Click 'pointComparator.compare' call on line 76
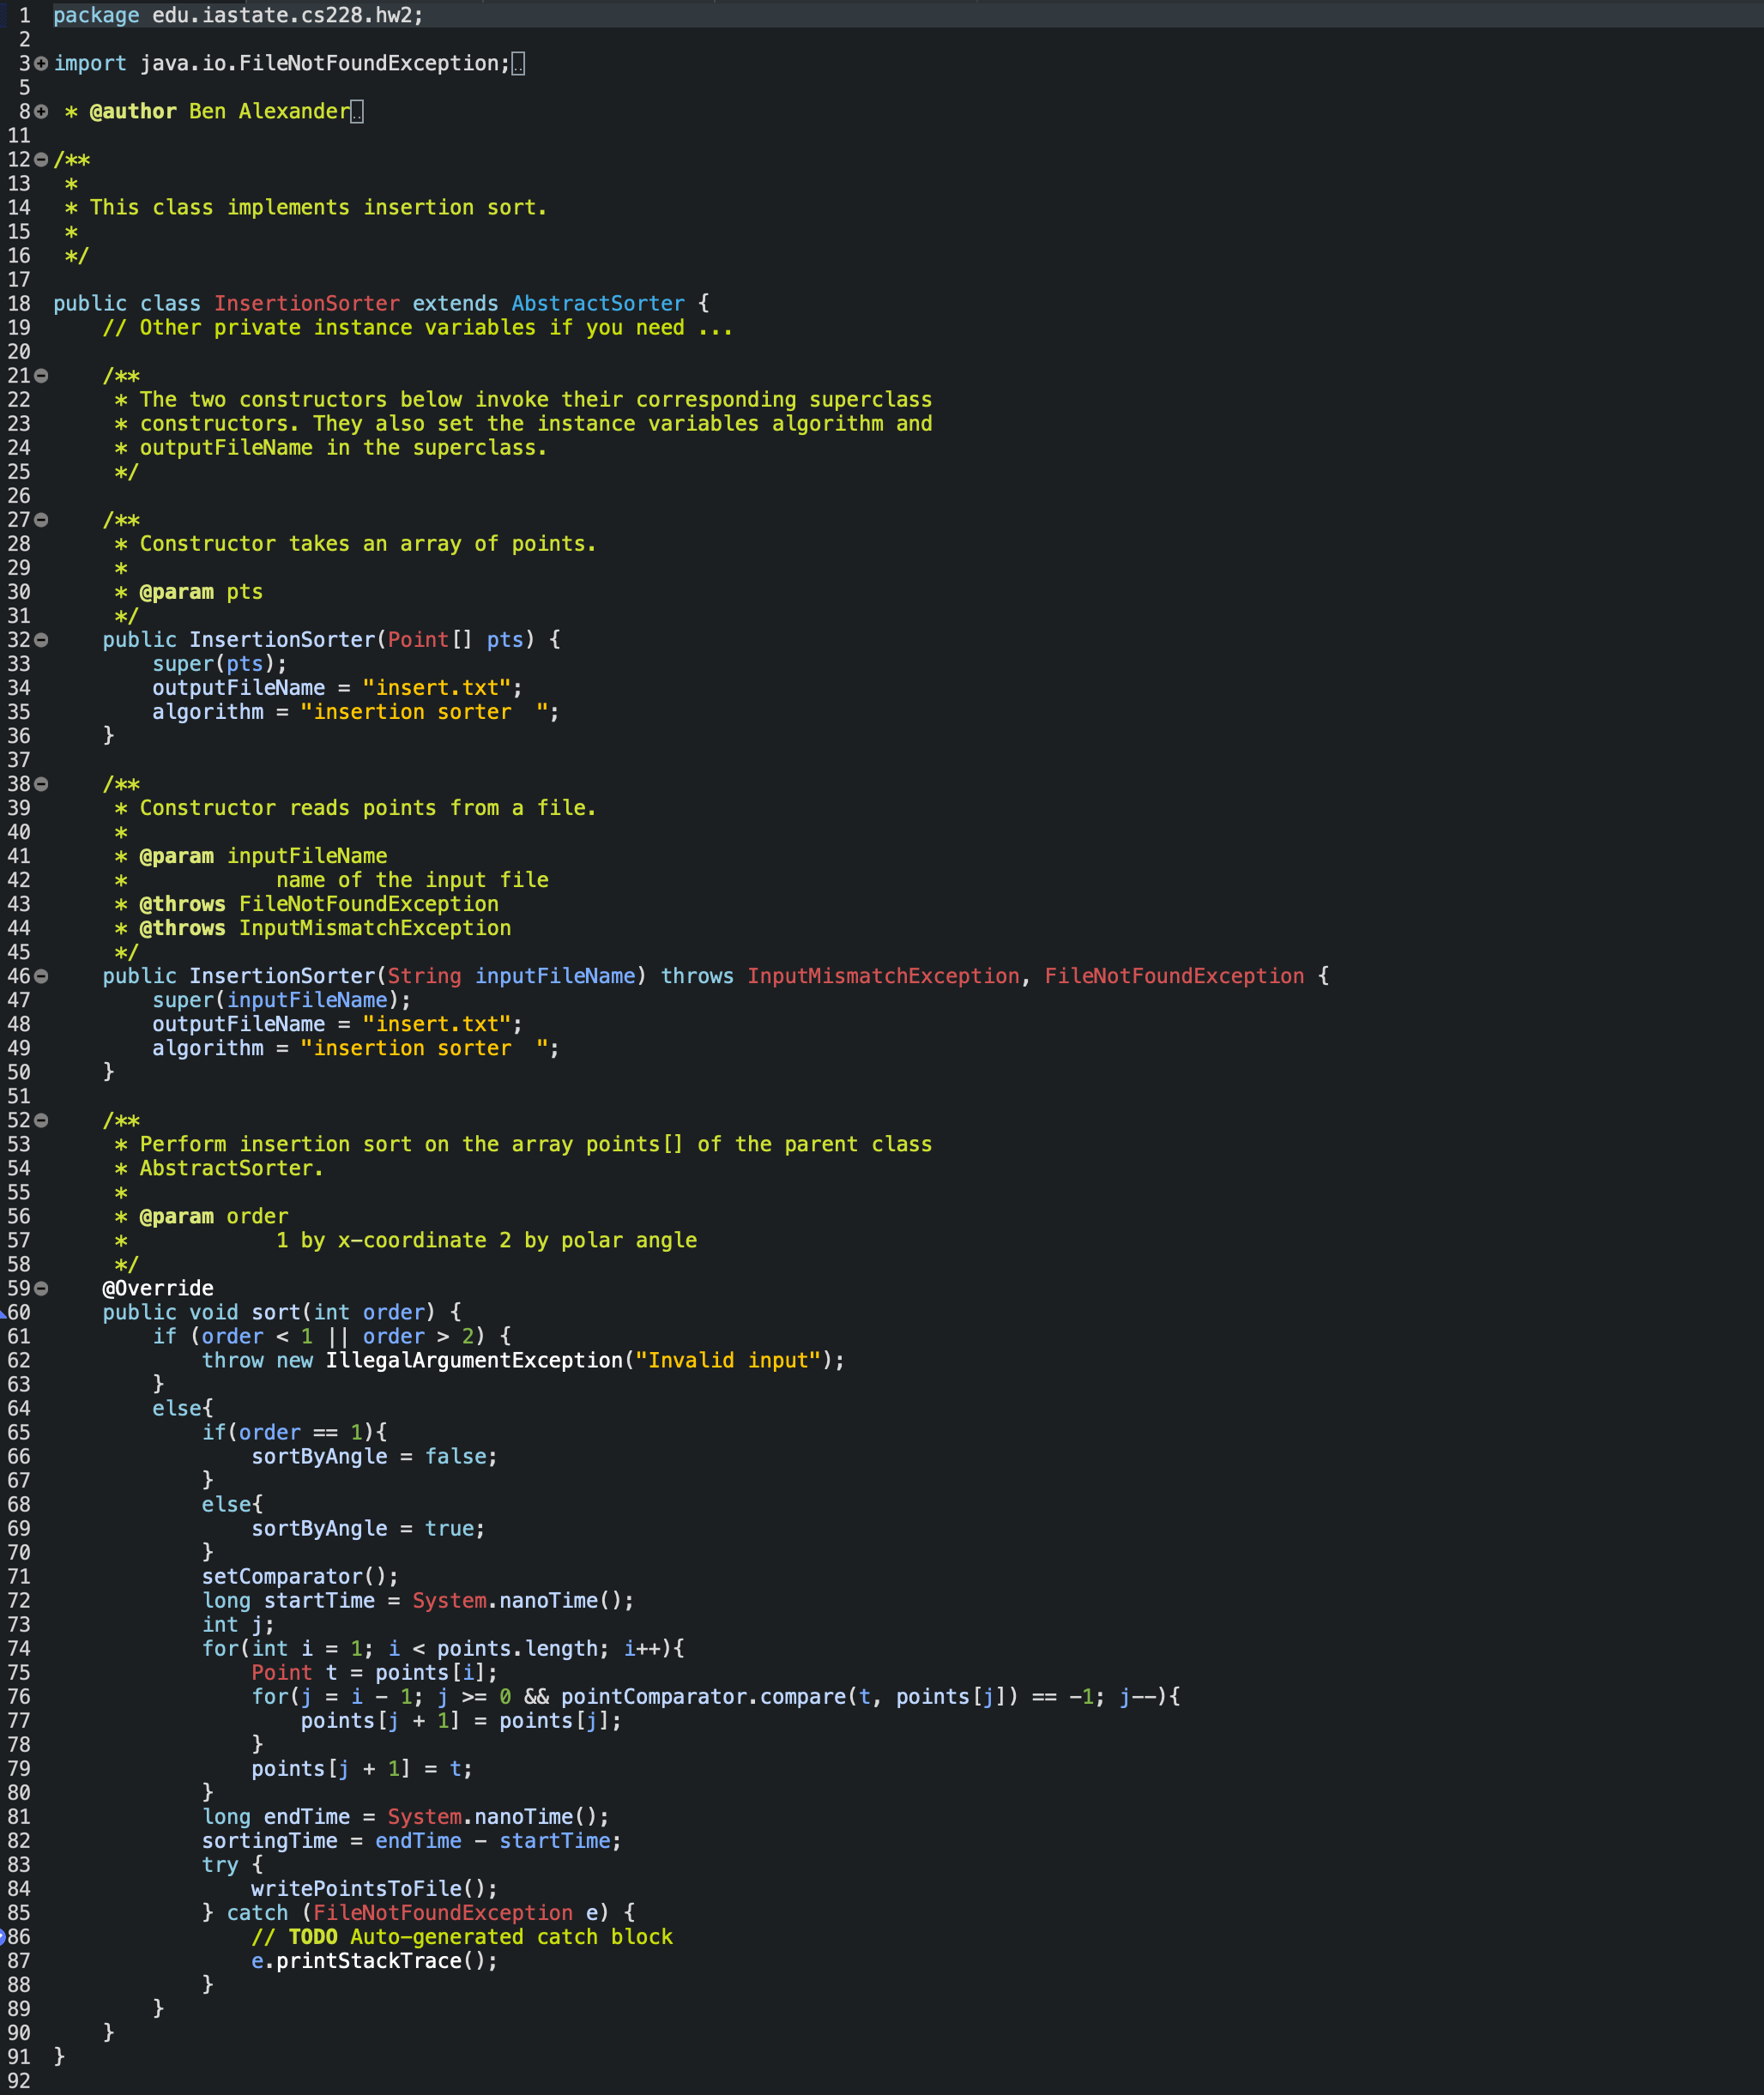 point(703,1696)
